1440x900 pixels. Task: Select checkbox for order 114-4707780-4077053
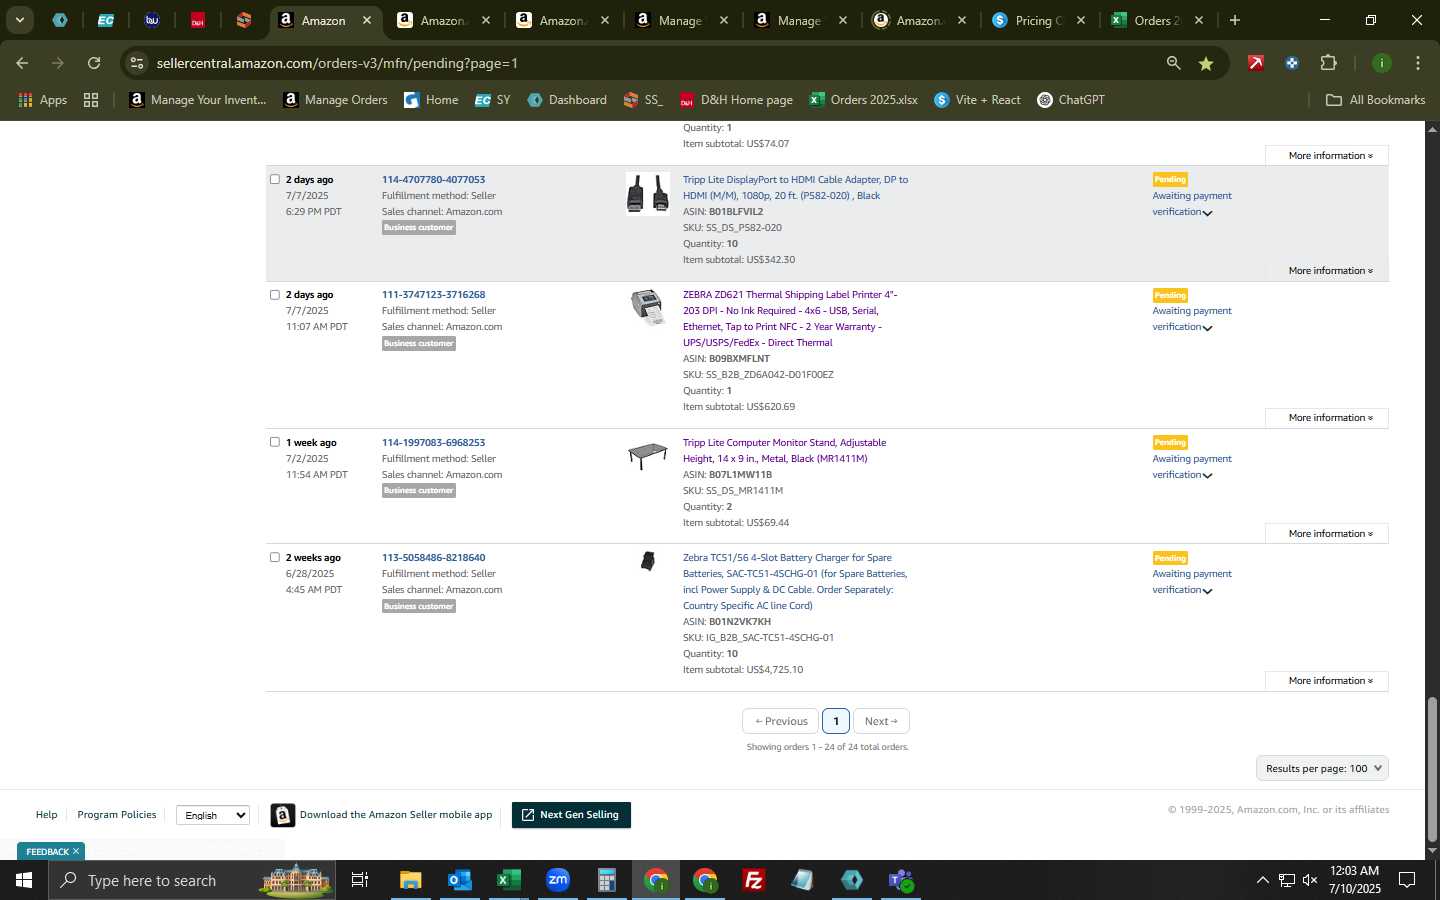pos(275,179)
